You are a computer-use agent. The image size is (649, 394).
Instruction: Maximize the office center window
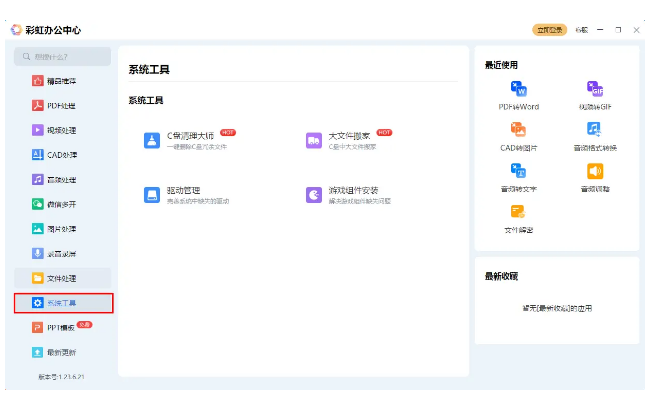[618, 30]
